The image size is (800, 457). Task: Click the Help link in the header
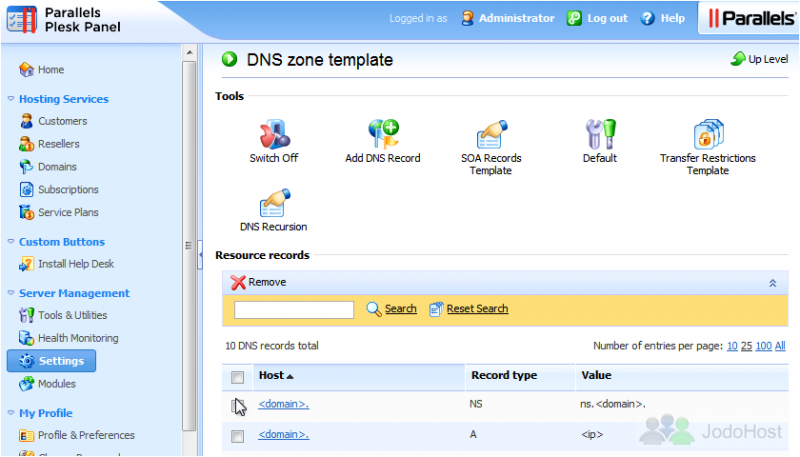click(x=673, y=18)
